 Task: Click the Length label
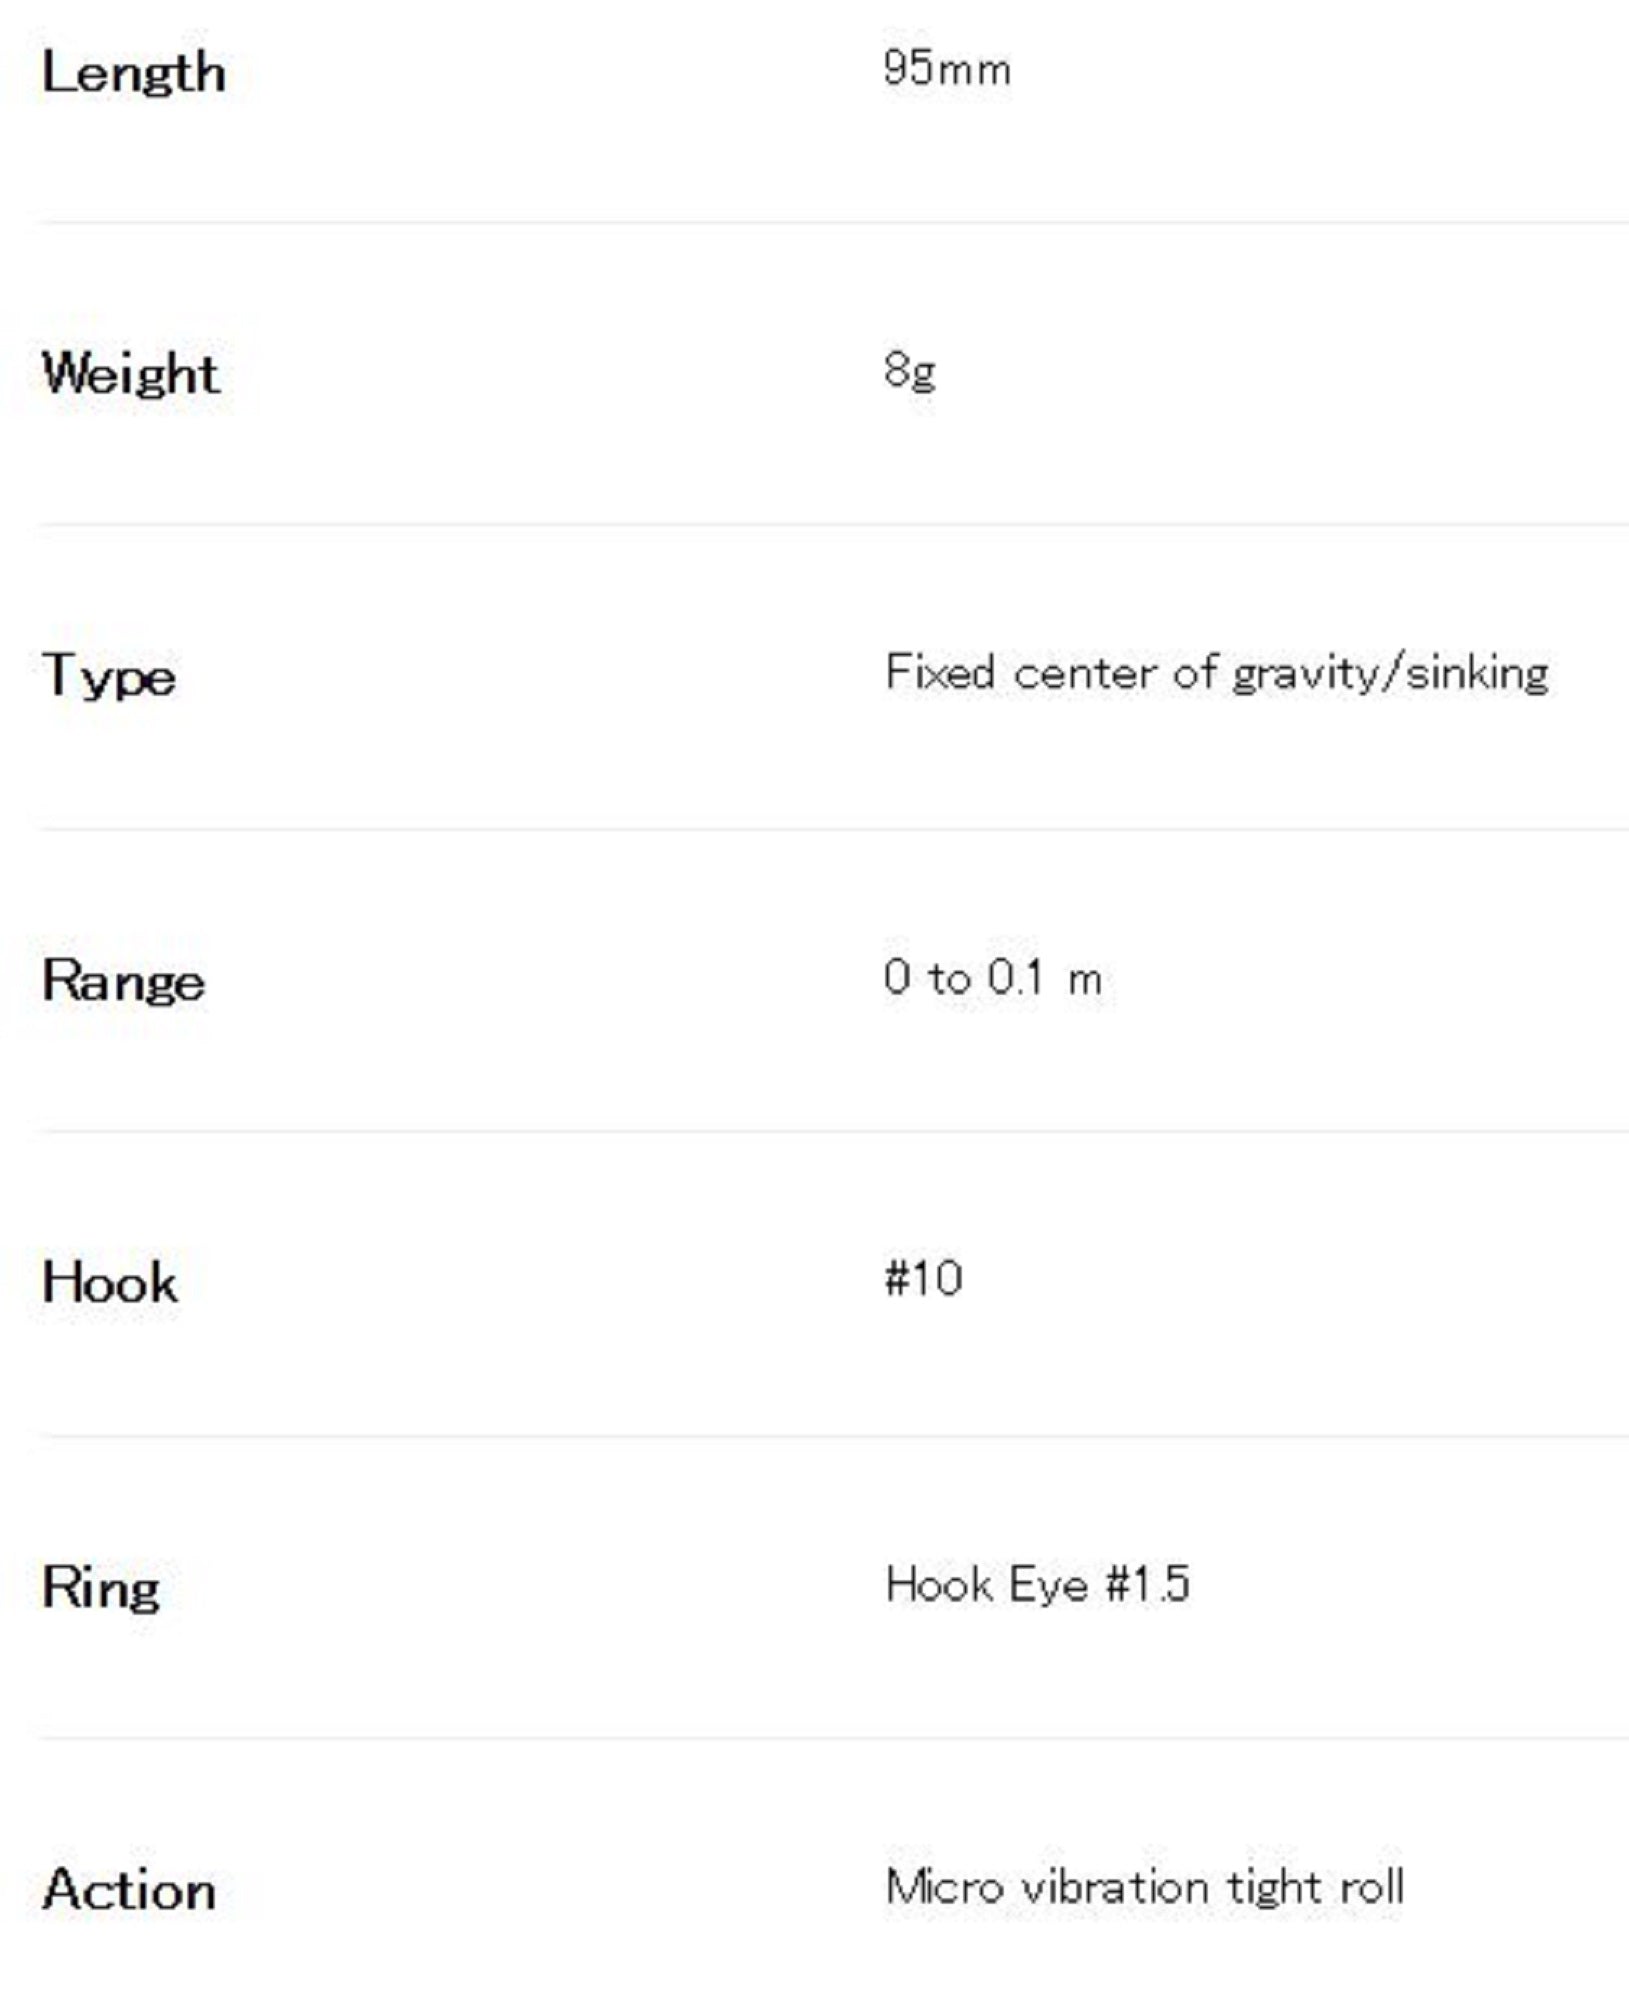[133, 74]
